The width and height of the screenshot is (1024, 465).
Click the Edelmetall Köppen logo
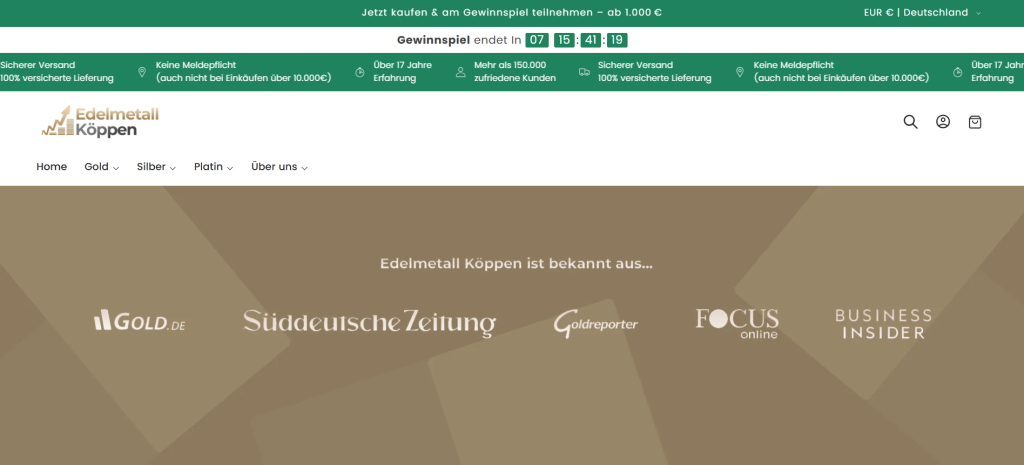100,121
